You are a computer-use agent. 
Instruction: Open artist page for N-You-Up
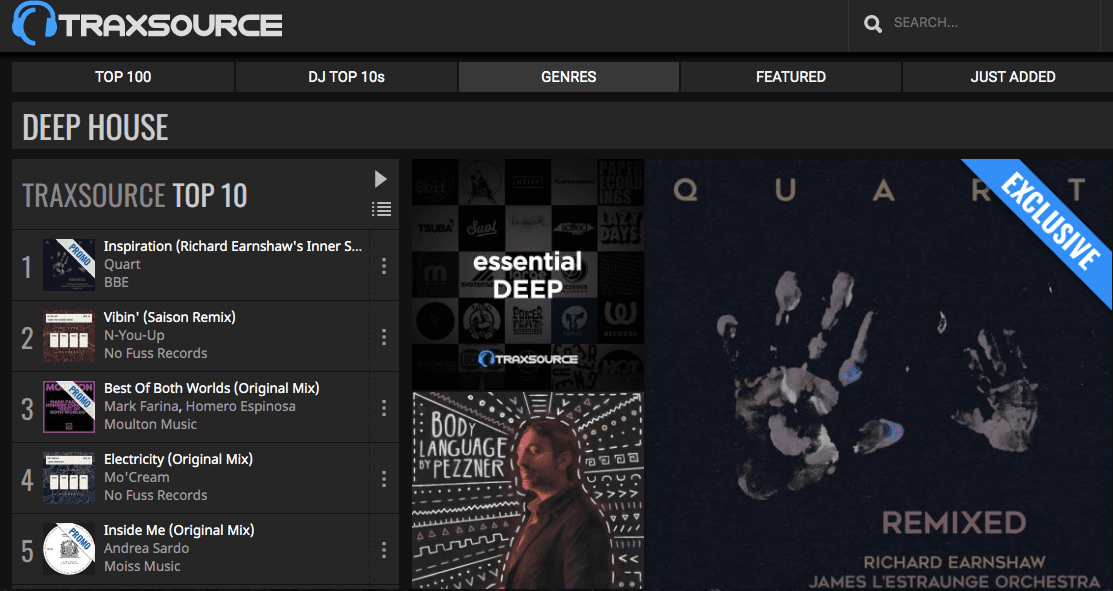(134, 335)
